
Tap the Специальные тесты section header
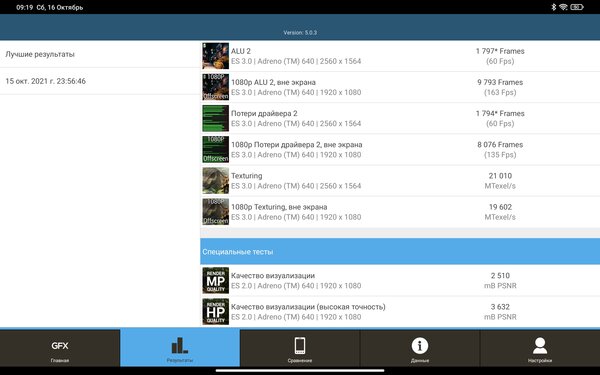point(400,251)
